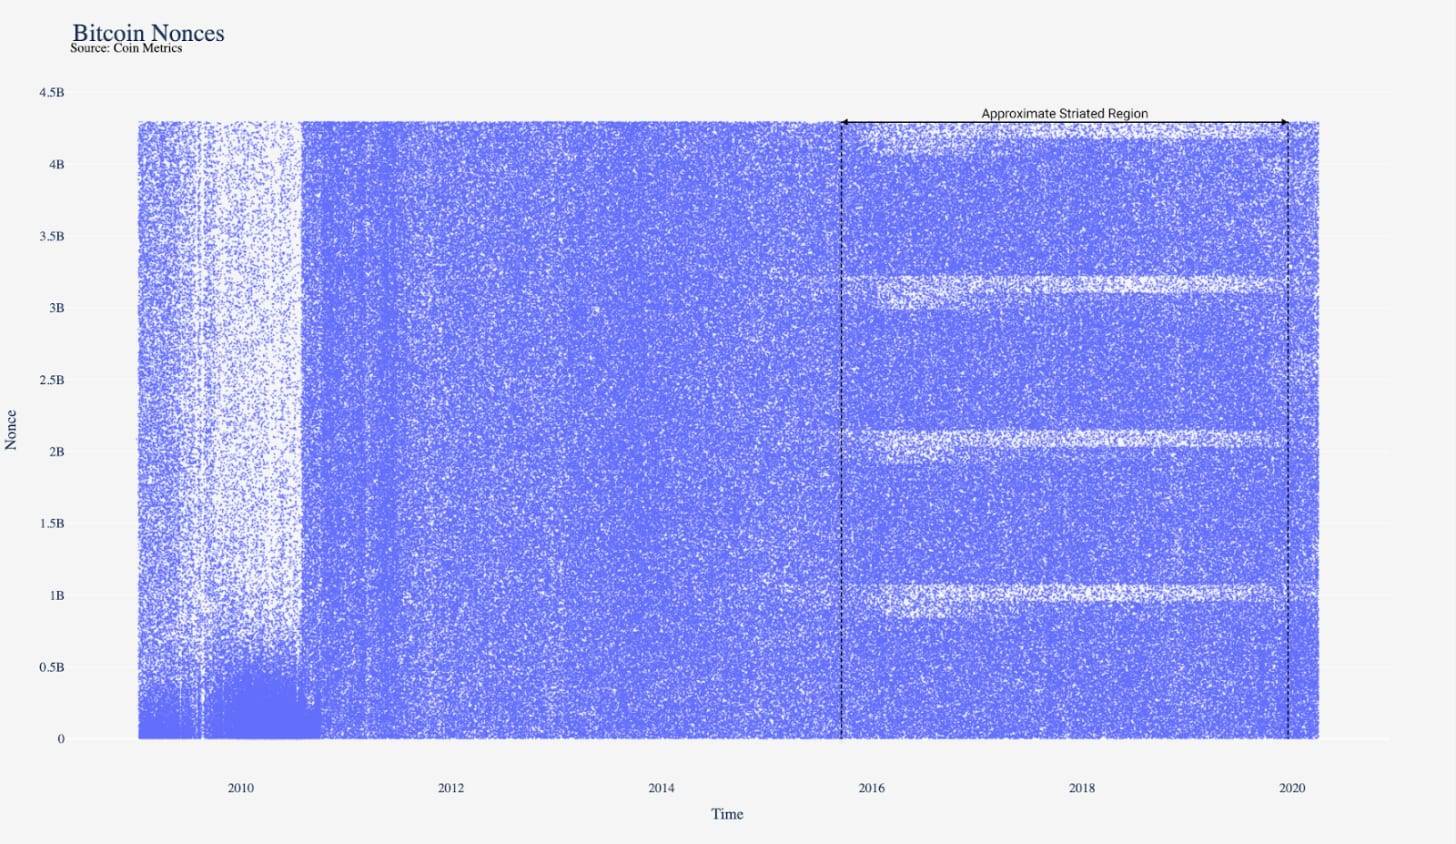This screenshot has height=844, width=1456.
Task: Click the right arrowhead of the striated region arrow
Action: pos(1285,122)
